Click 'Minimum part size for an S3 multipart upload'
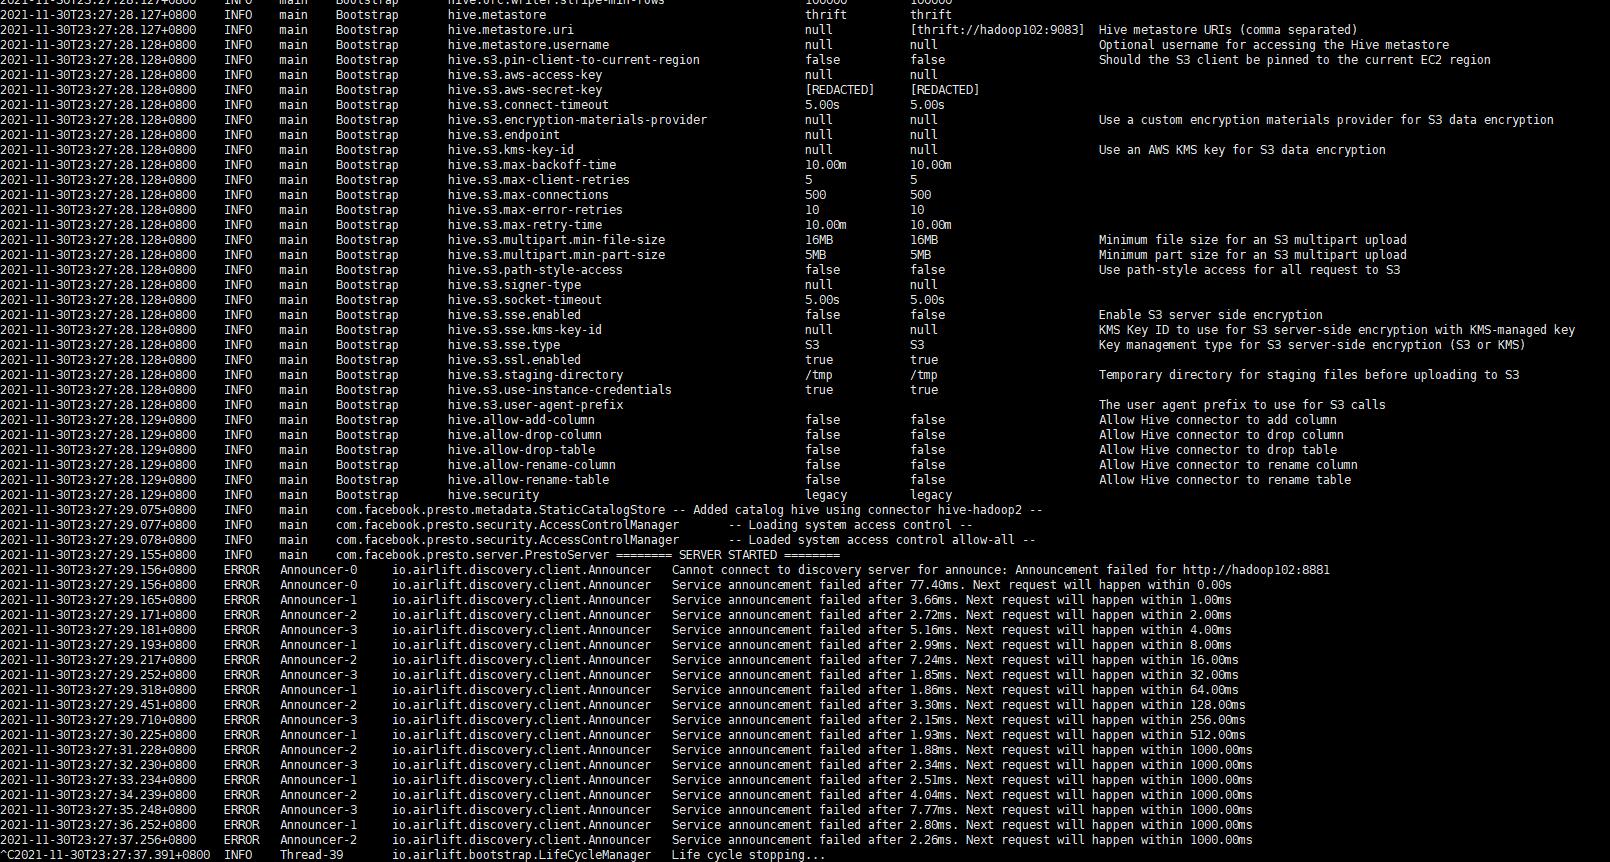Viewport: 1610px width, 862px height. click(x=1253, y=255)
